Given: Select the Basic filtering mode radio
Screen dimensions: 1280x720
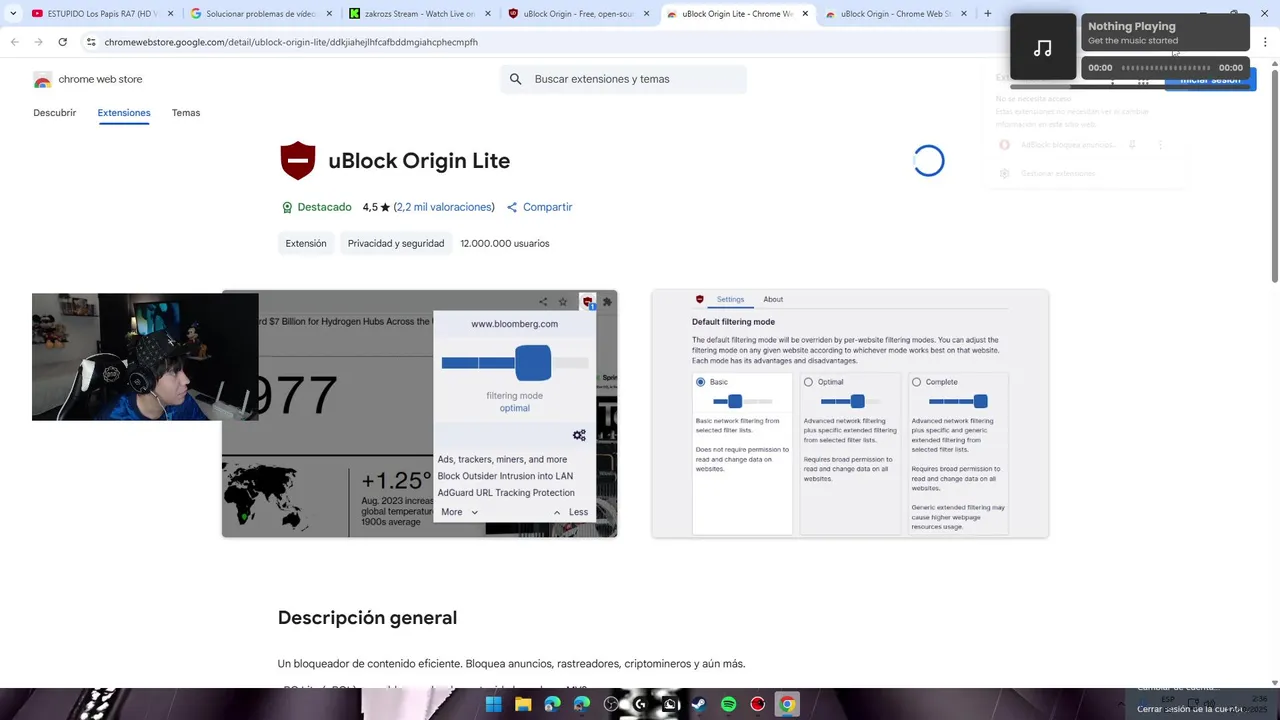Looking at the screenshot, I should pyautogui.click(x=700, y=382).
